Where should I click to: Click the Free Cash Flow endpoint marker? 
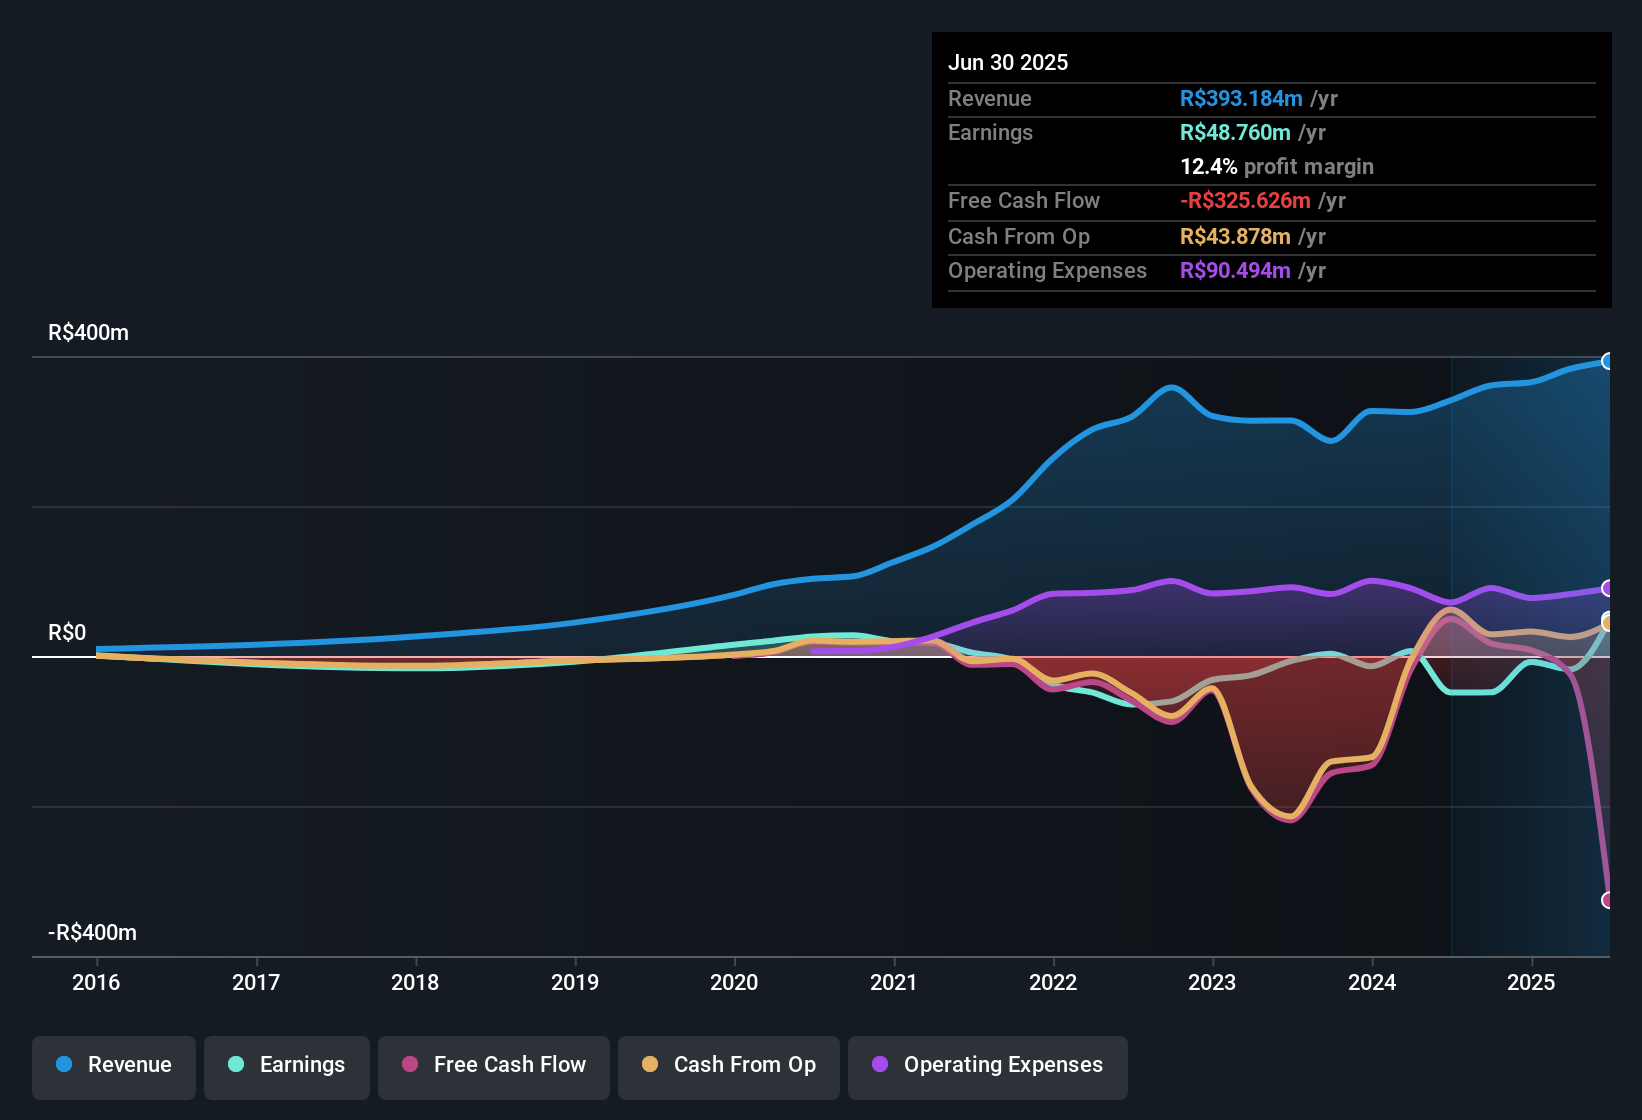1608,900
